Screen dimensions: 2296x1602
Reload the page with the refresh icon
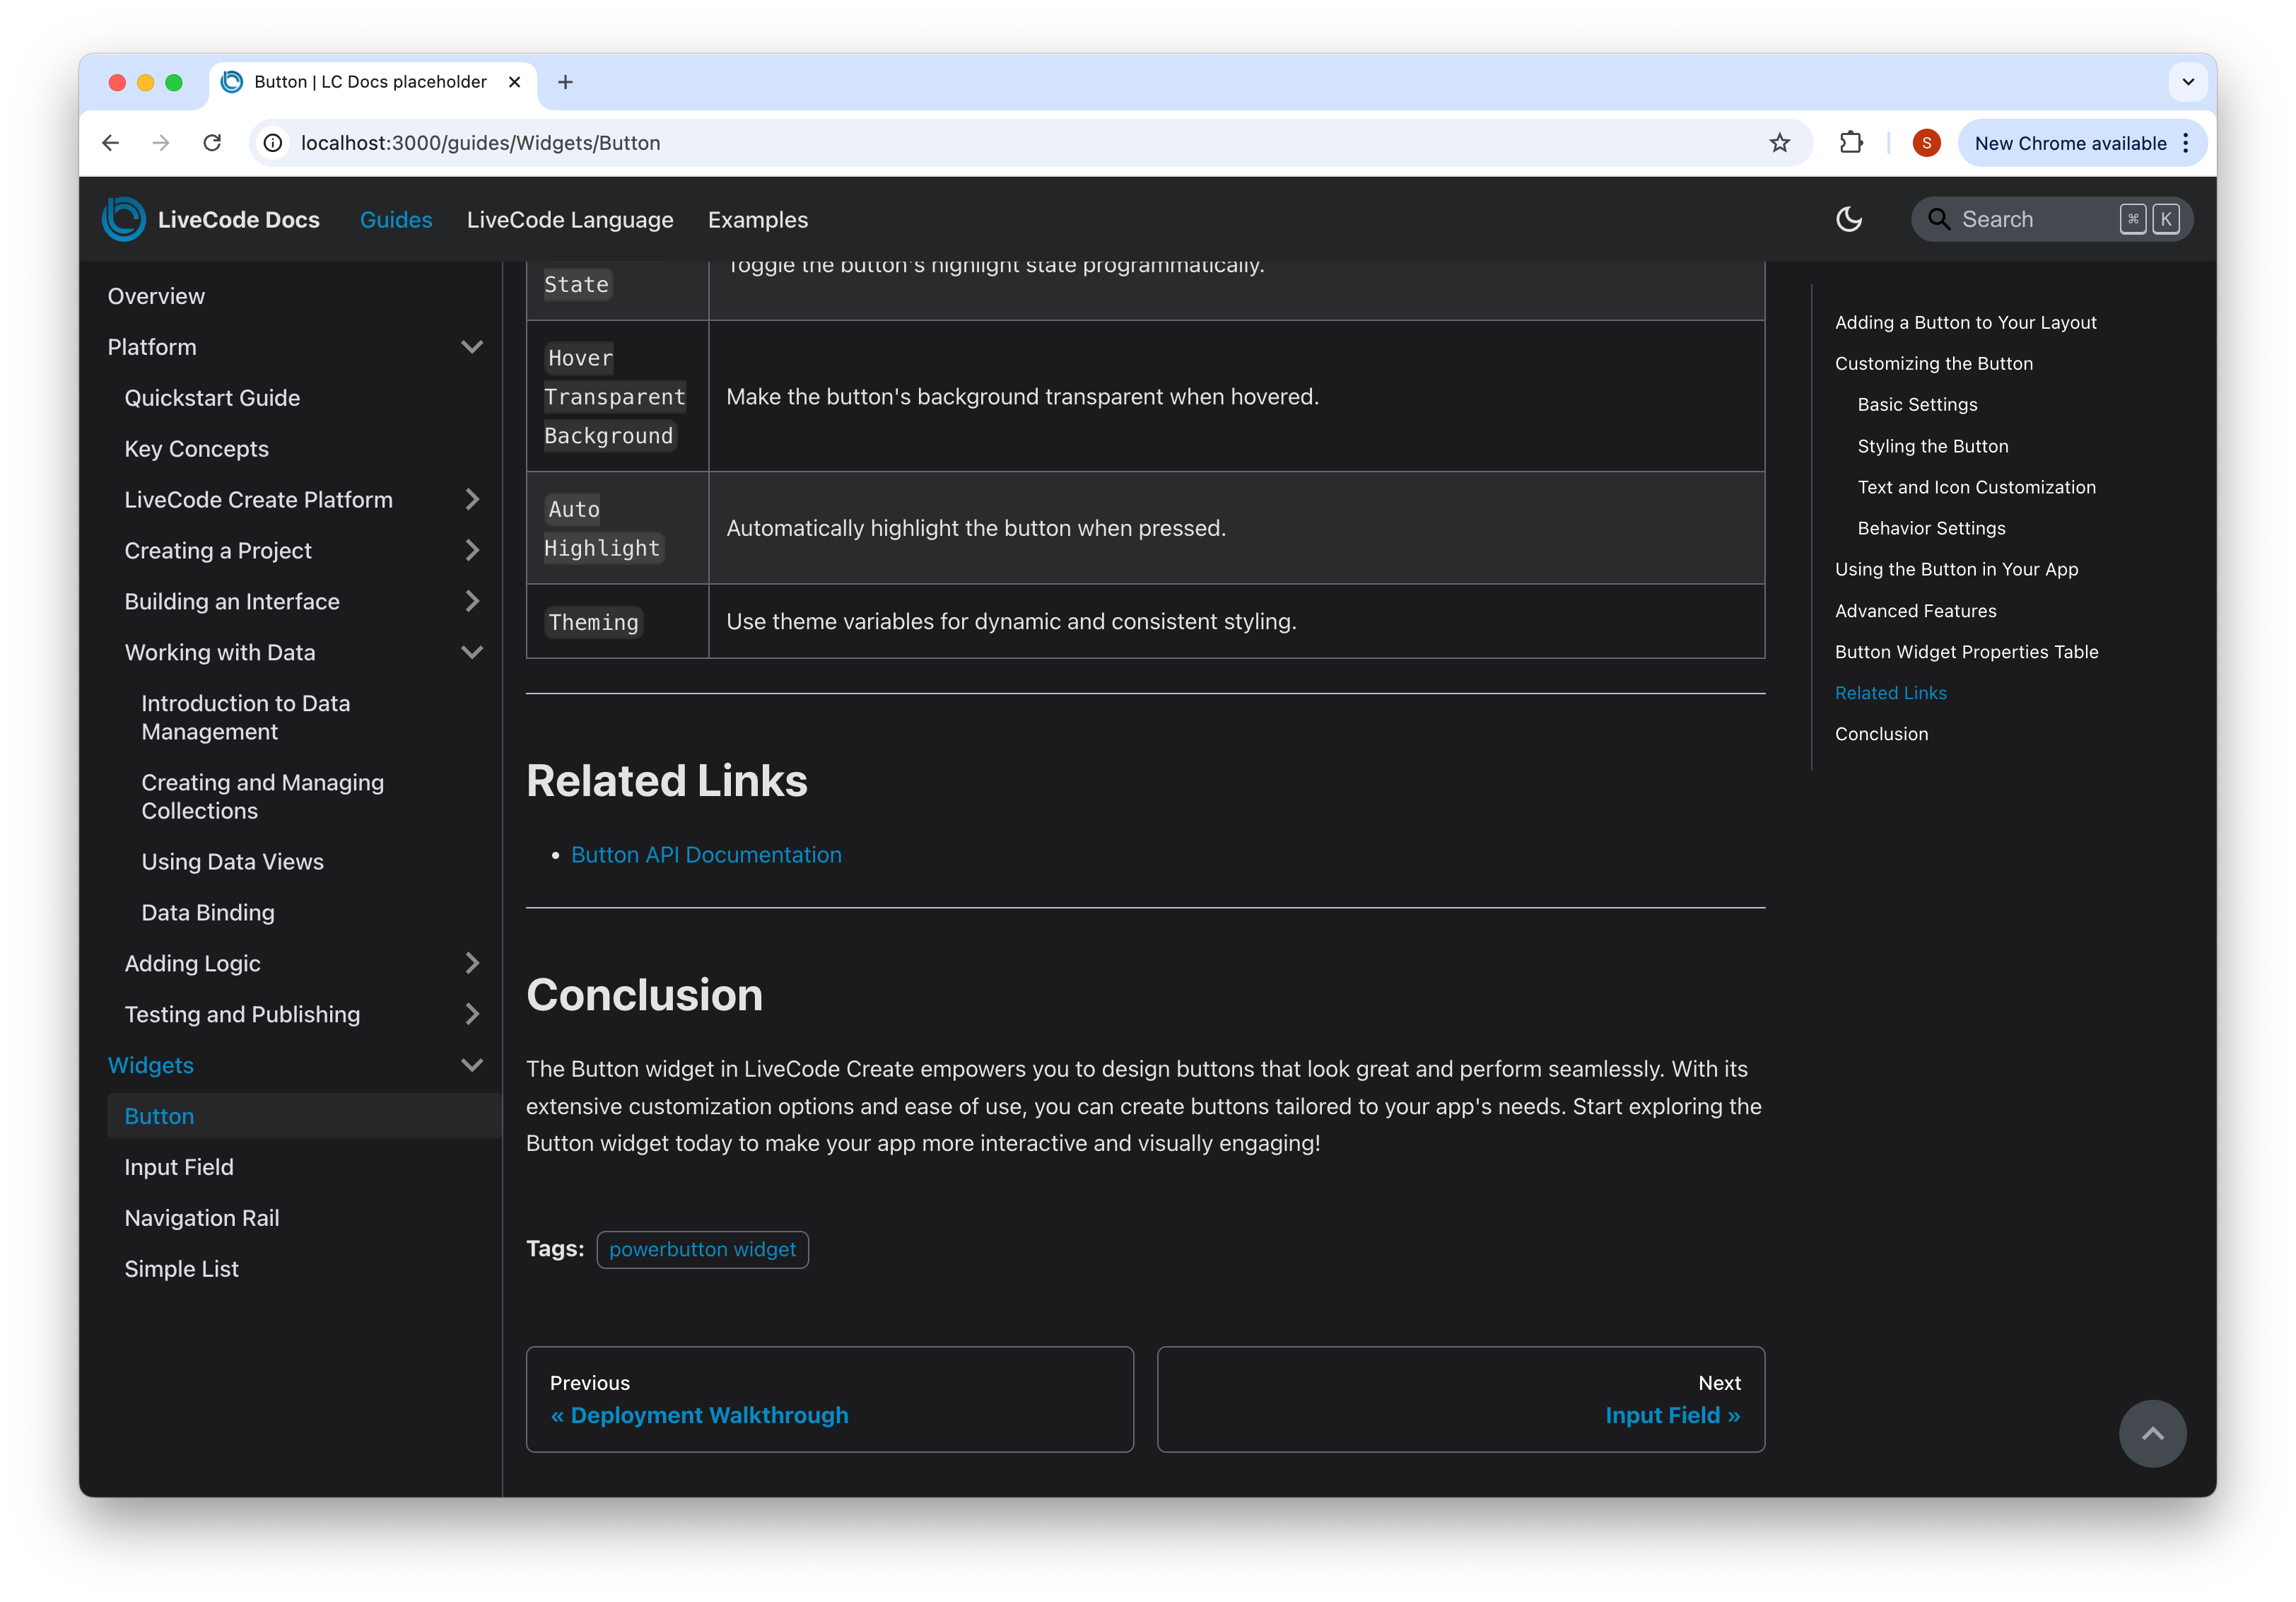212,143
